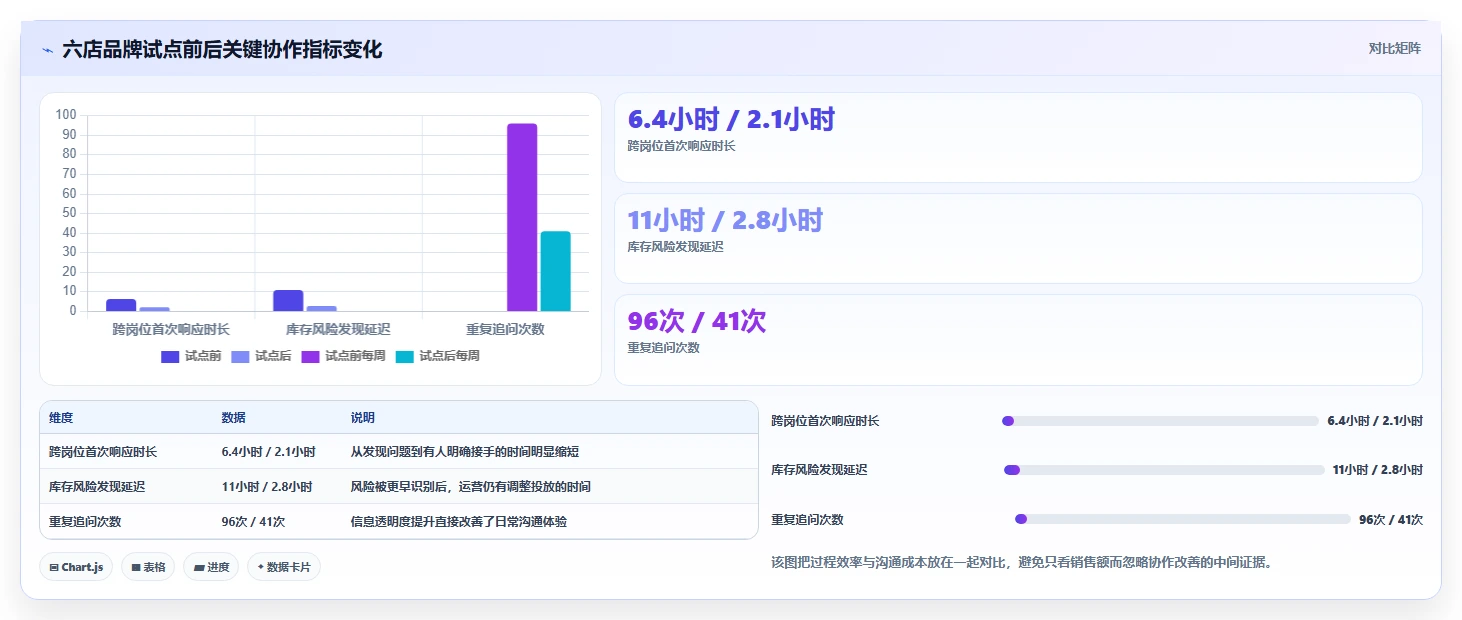
Task: Select table cell 重复追问次数
Action: (x=85, y=522)
